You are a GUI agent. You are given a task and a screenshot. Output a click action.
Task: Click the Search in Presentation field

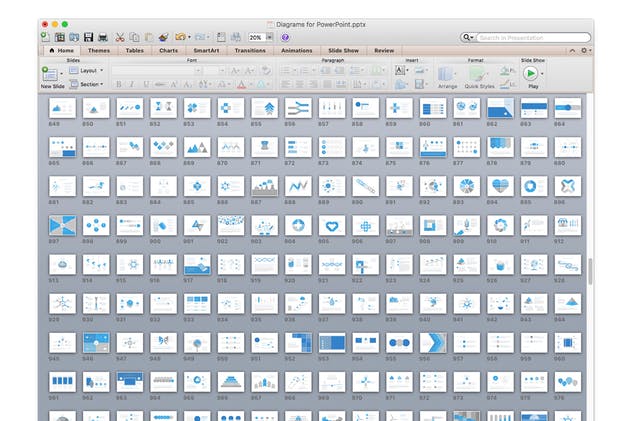pyautogui.click(x=533, y=37)
